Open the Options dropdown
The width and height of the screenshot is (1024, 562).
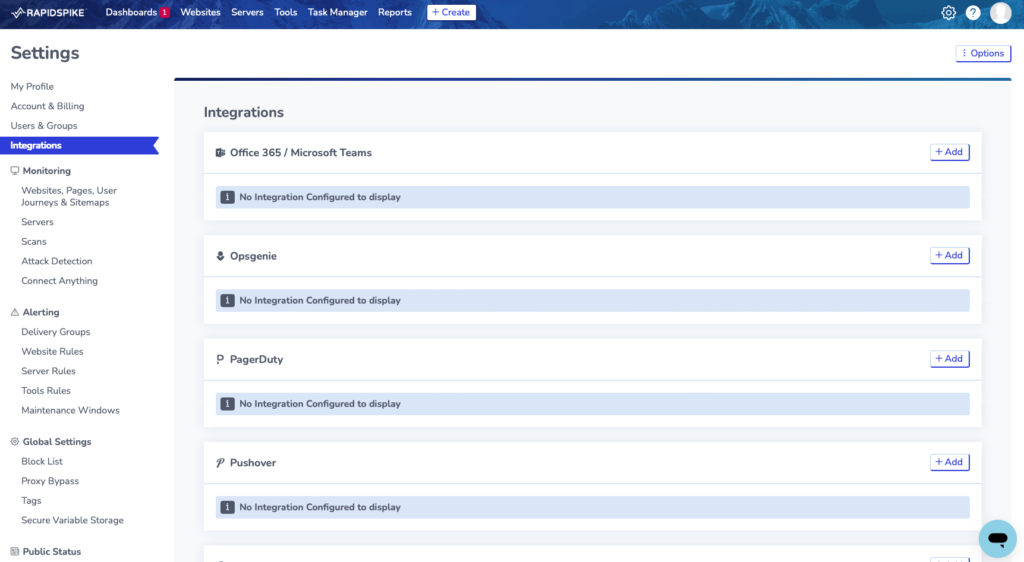[x=983, y=54]
